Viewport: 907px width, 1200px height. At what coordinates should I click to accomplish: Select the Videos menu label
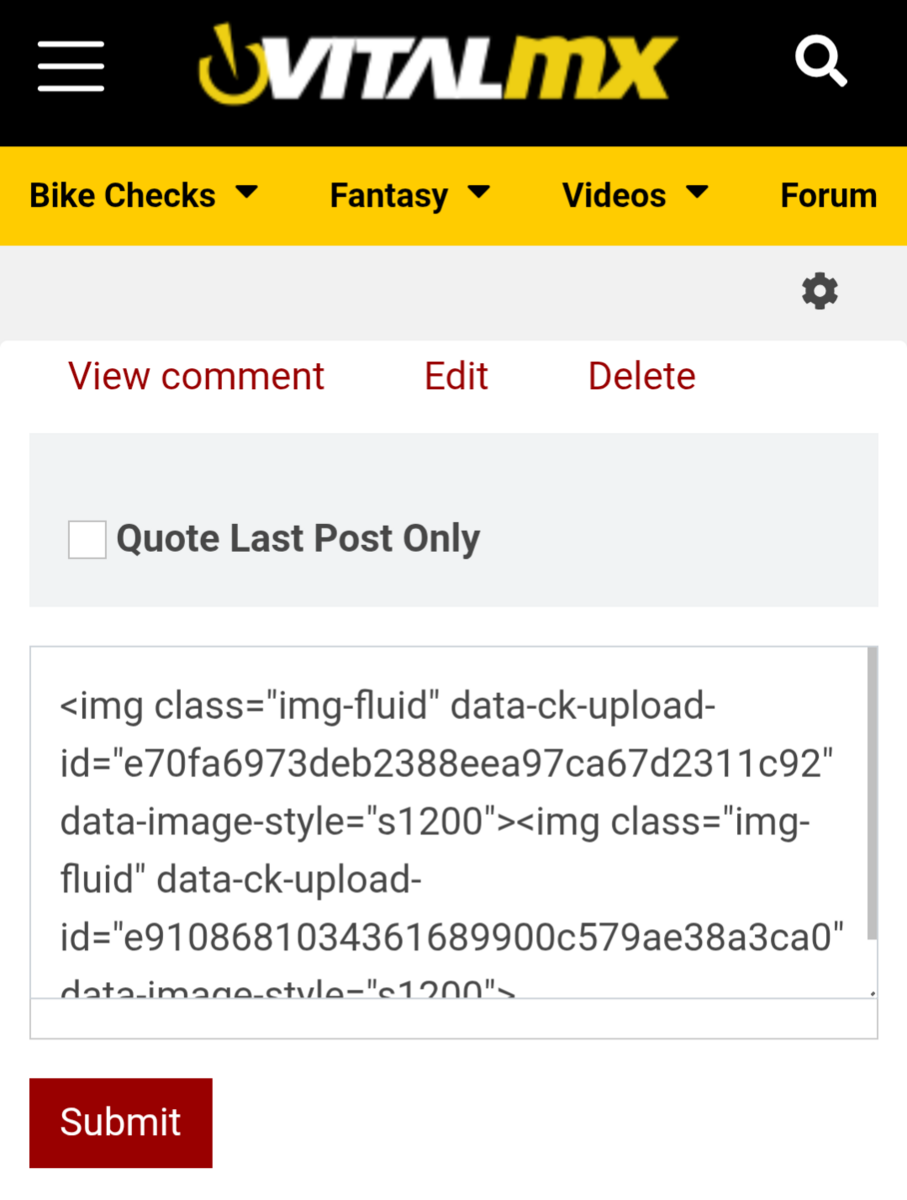(x=613, y=196)
